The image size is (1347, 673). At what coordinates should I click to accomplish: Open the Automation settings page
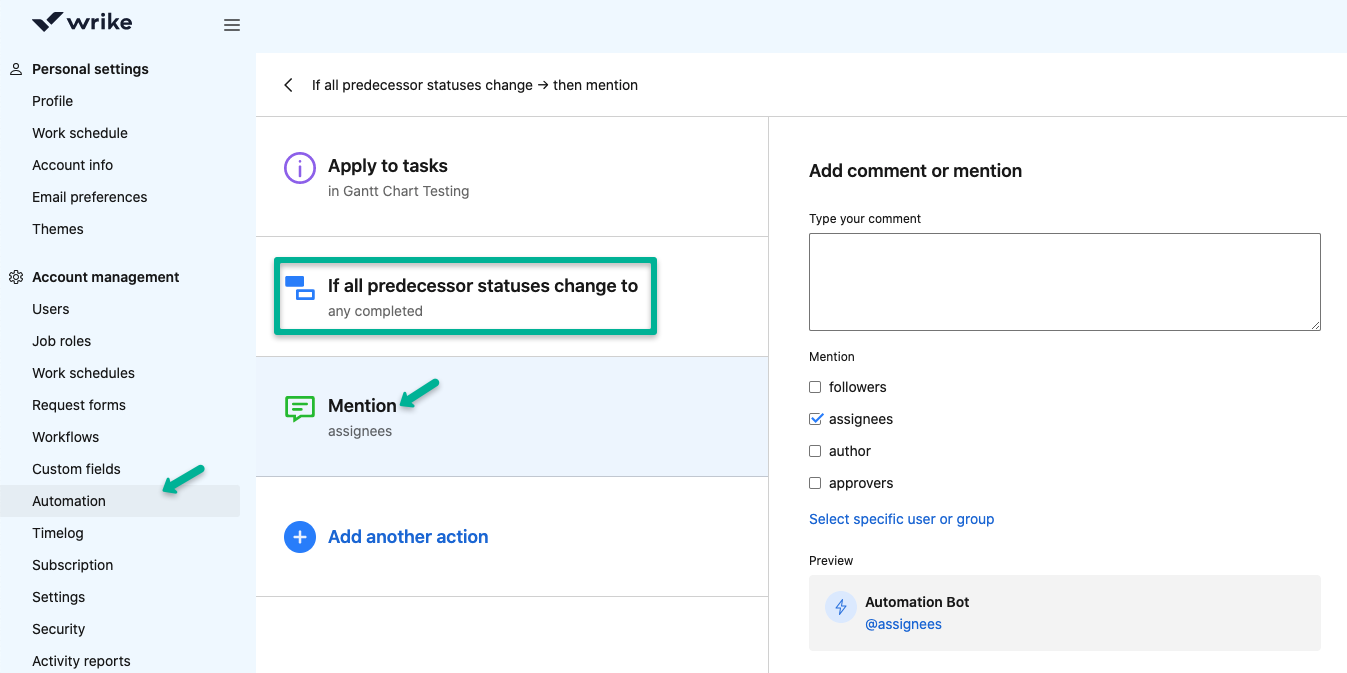[69, 501]
